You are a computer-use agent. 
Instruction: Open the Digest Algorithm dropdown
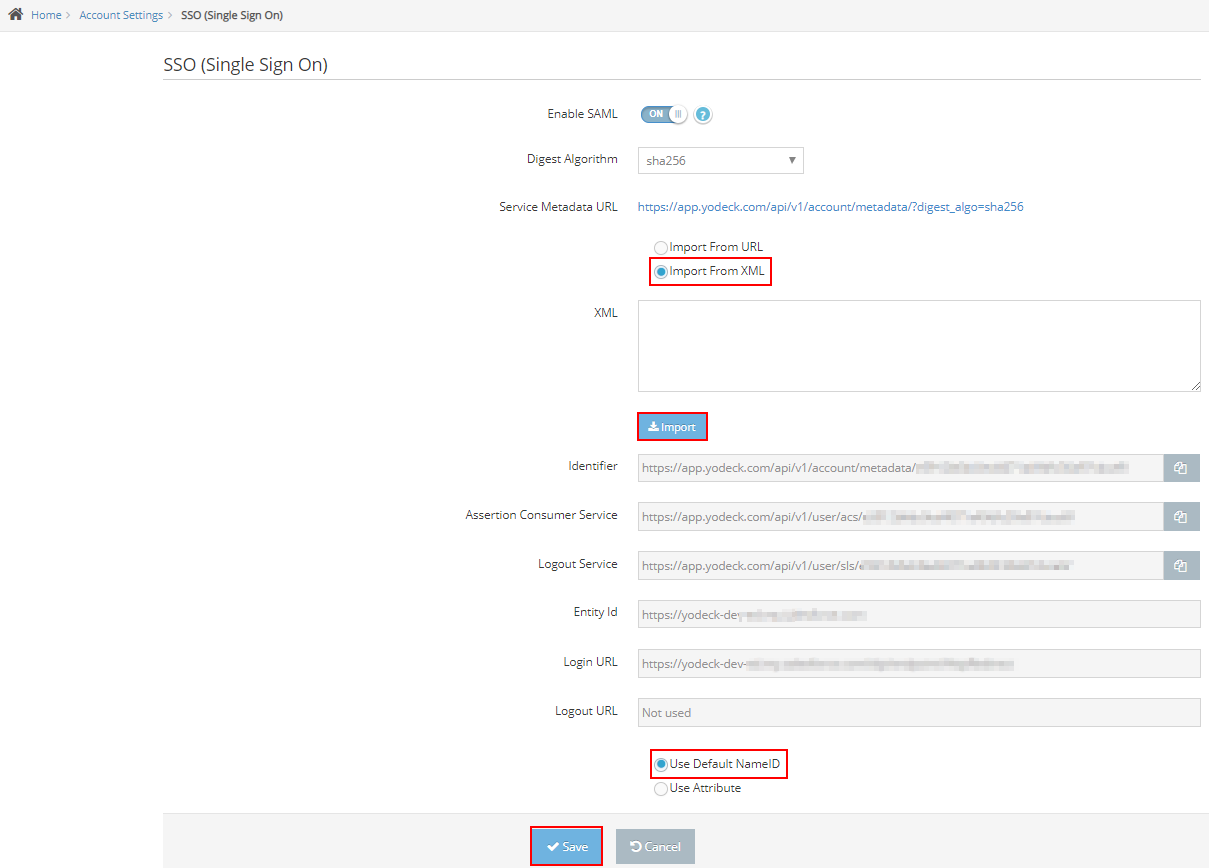(x=720, y=160)
